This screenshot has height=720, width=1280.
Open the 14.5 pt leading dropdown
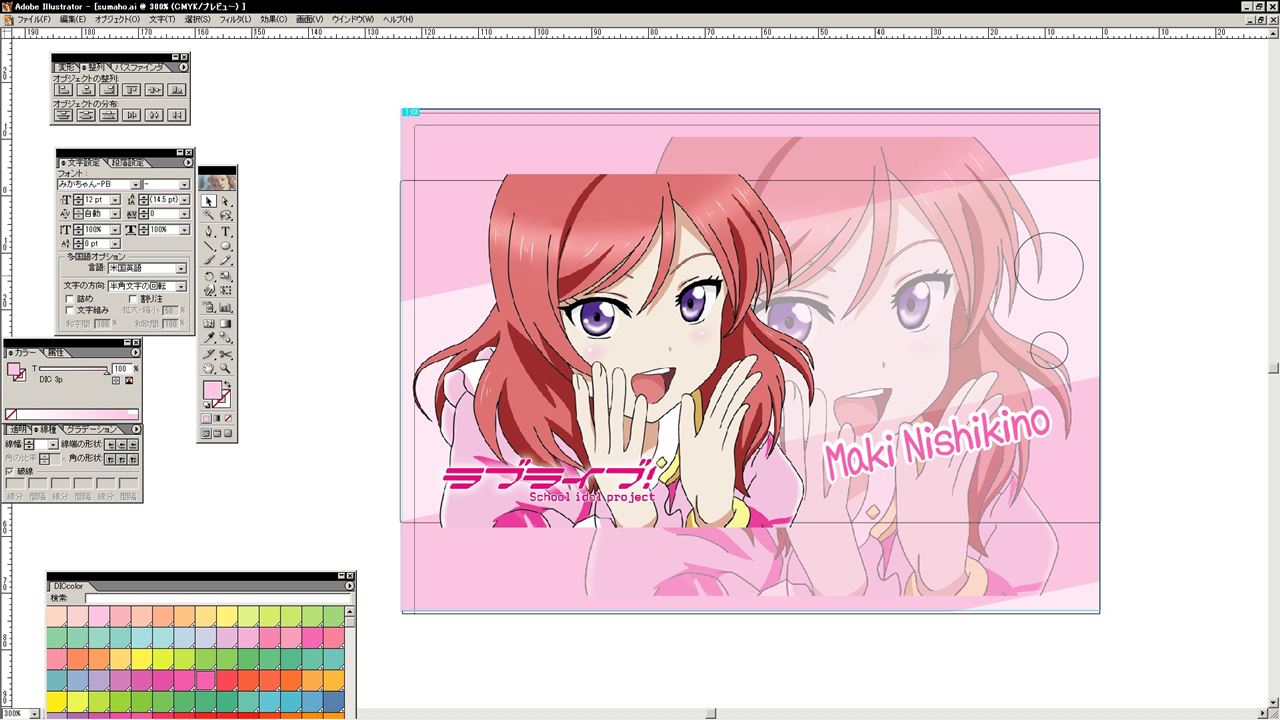tap(184, 200)
